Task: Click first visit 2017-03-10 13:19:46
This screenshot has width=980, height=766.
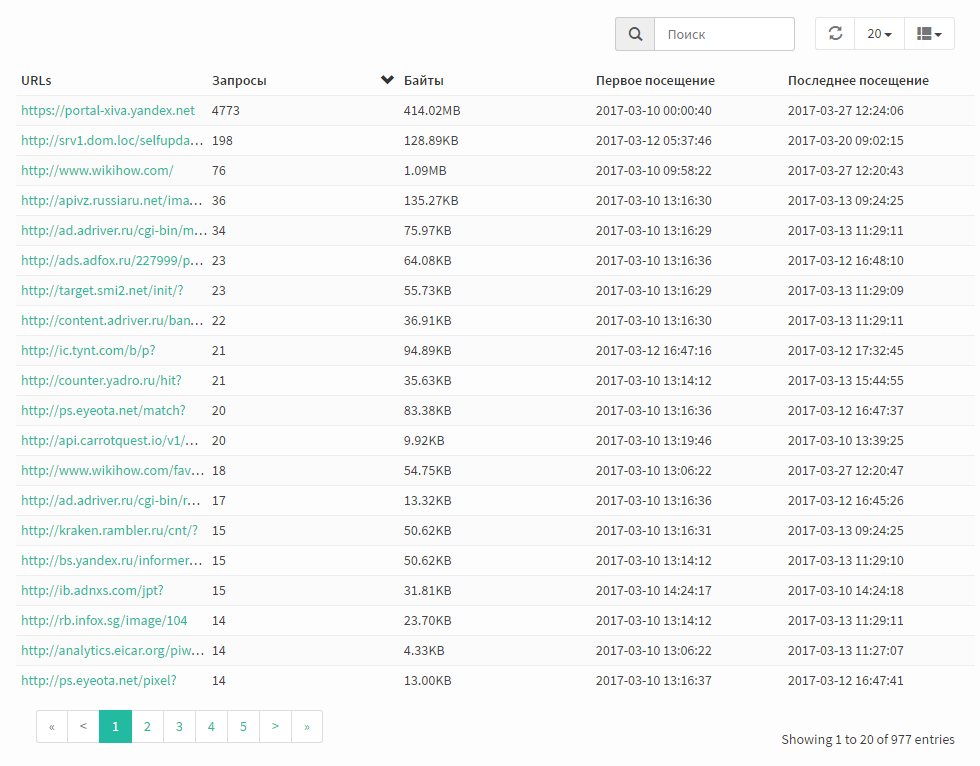Action: [x=653, y=440]
